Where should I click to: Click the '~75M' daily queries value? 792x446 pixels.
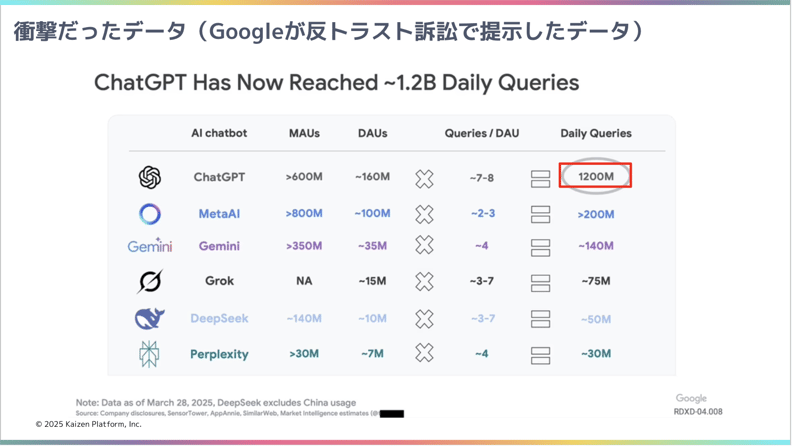[596, 281]
